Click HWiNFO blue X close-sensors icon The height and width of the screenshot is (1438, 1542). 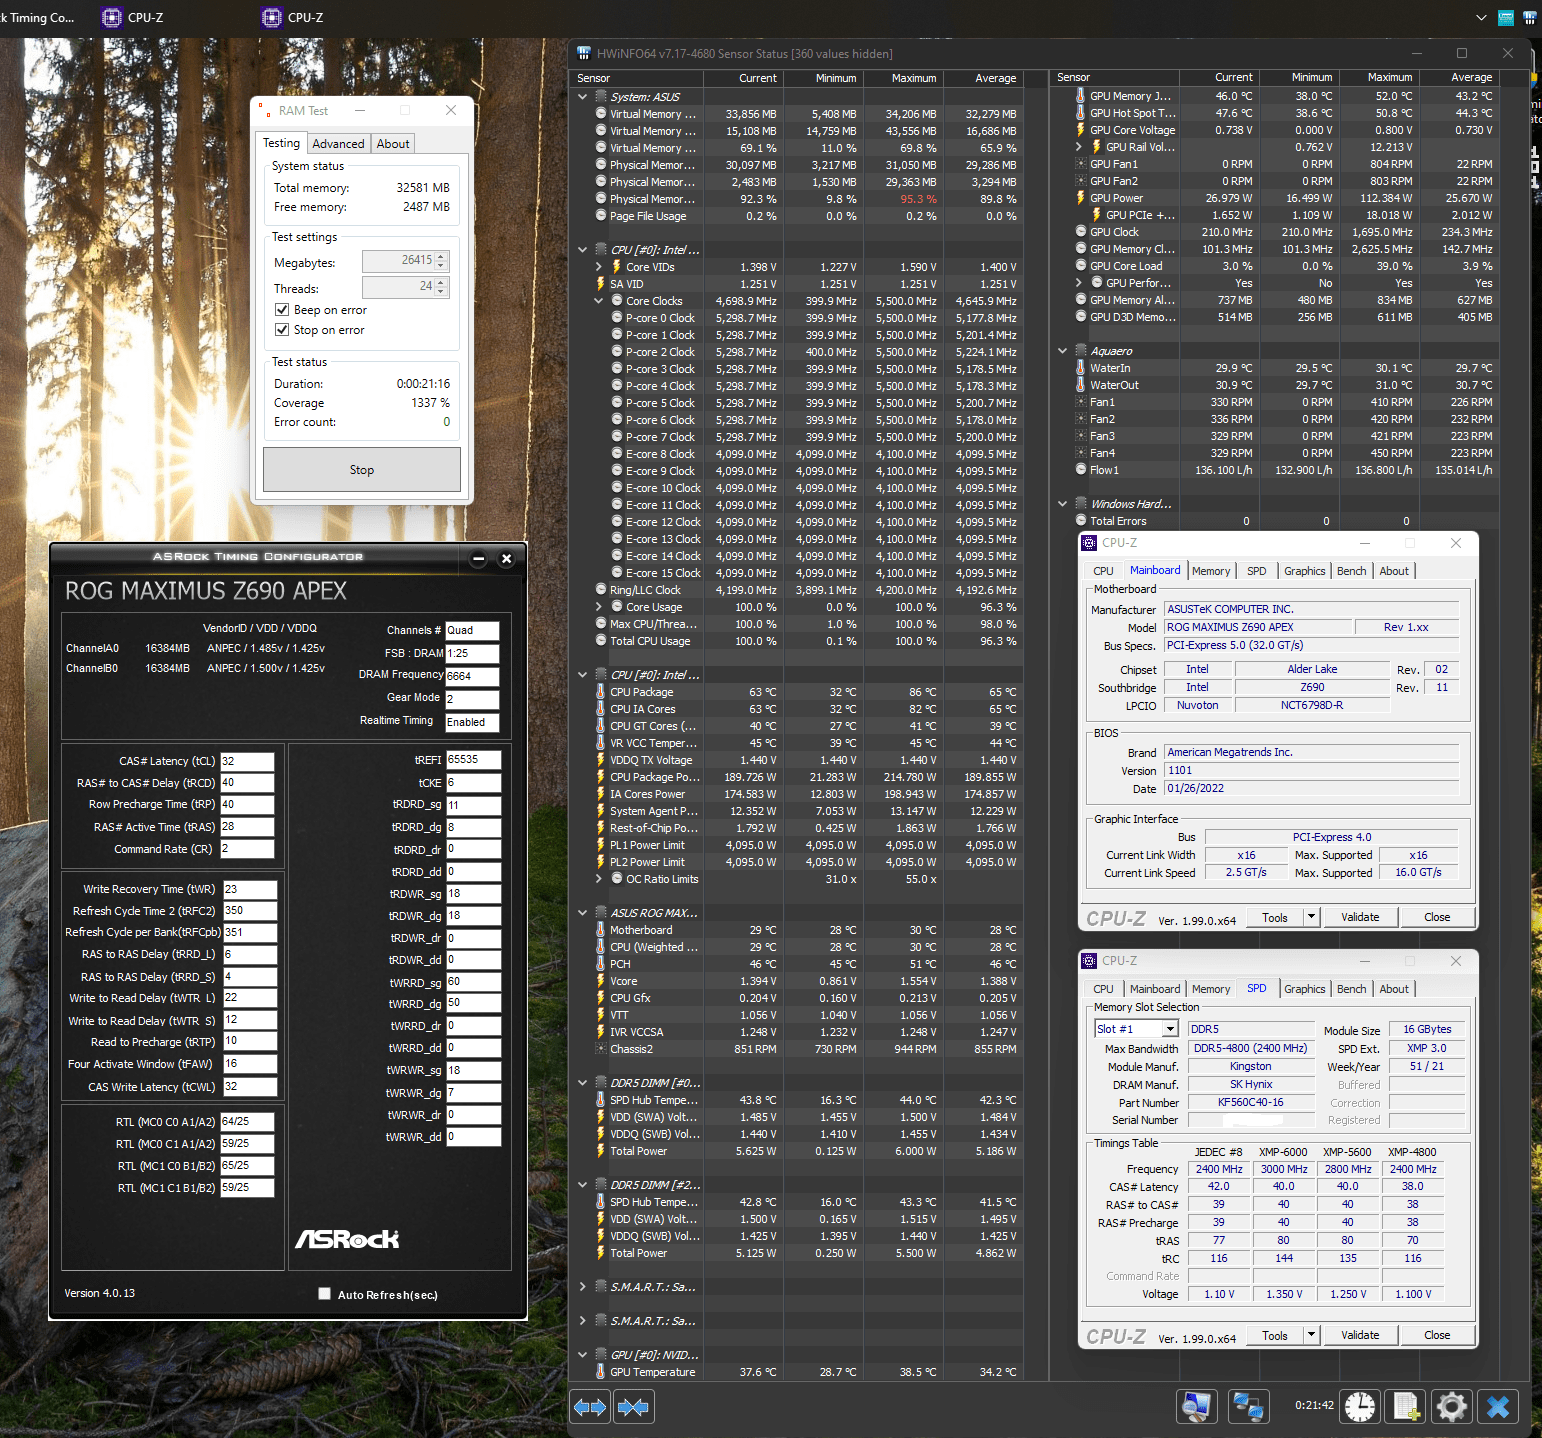pos(1498,1407)
